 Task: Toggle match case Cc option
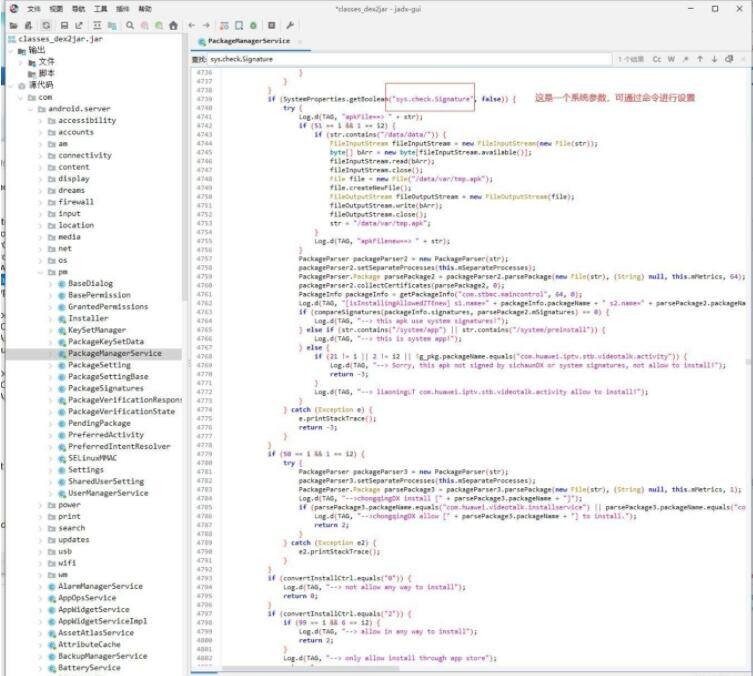click(656, 59)
